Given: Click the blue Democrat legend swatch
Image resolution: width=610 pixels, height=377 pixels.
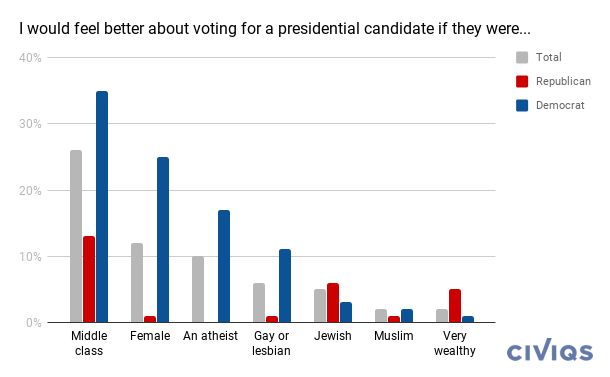Looking at the screenshot, I should pos(522,105).
